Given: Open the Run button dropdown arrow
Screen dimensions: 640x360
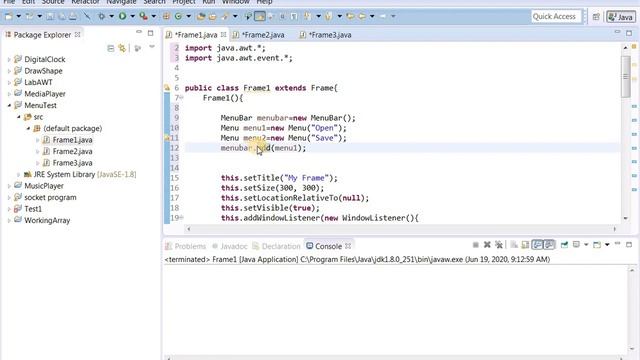Looking at the screenshot, I should point(132,16).
